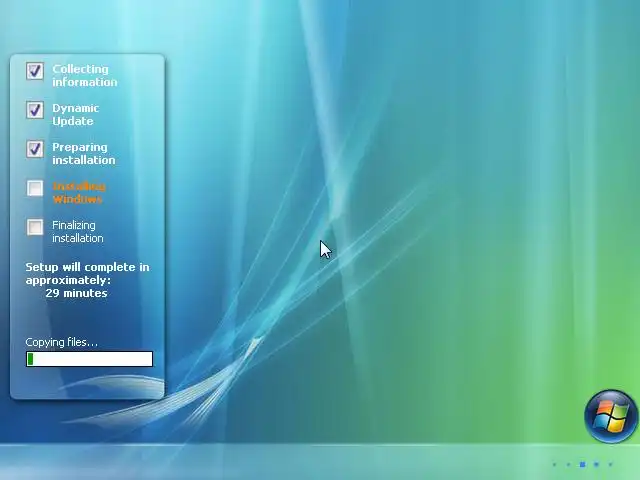
Task: Select the "Dynamic Update" step label
Action: 76,115
